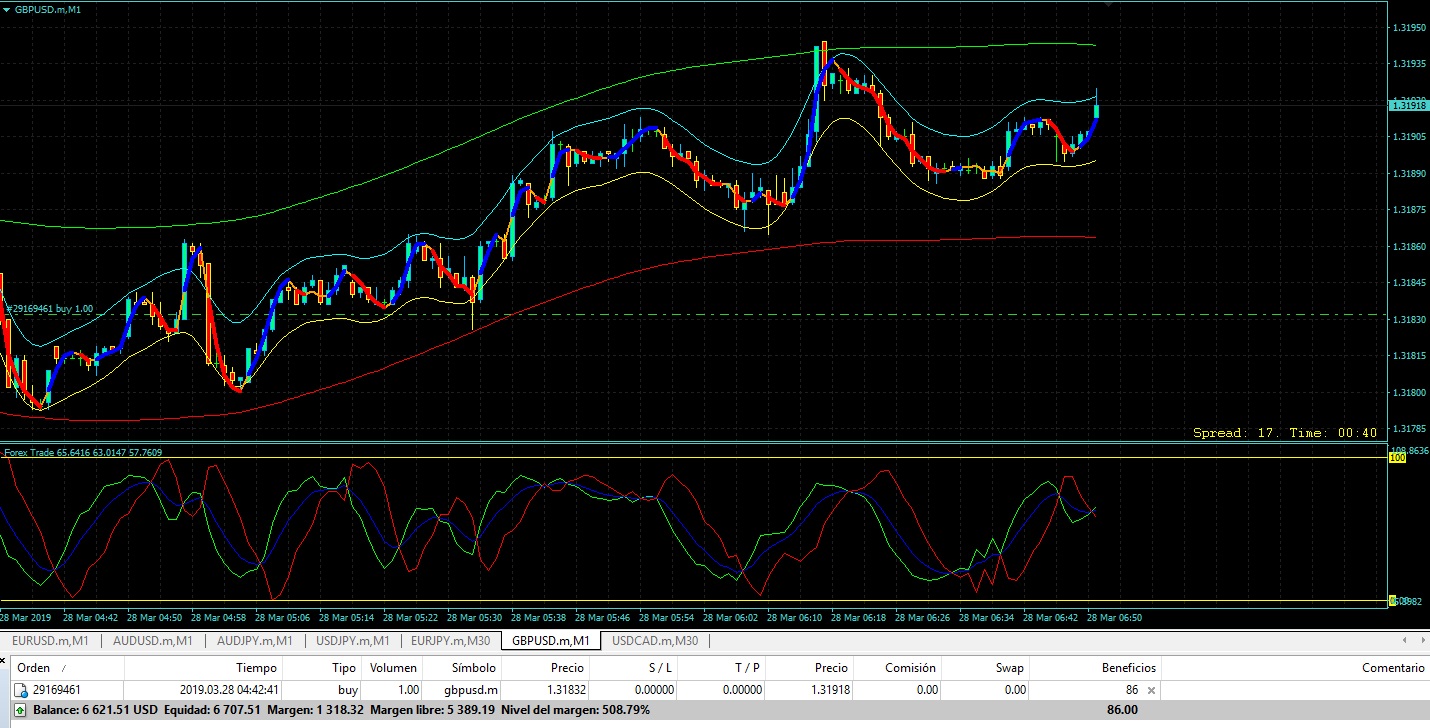The height and width of the screenshot is (728, 1430).
Task: Sort orders by the Beneficios column header
Action: coord(1096,668)
